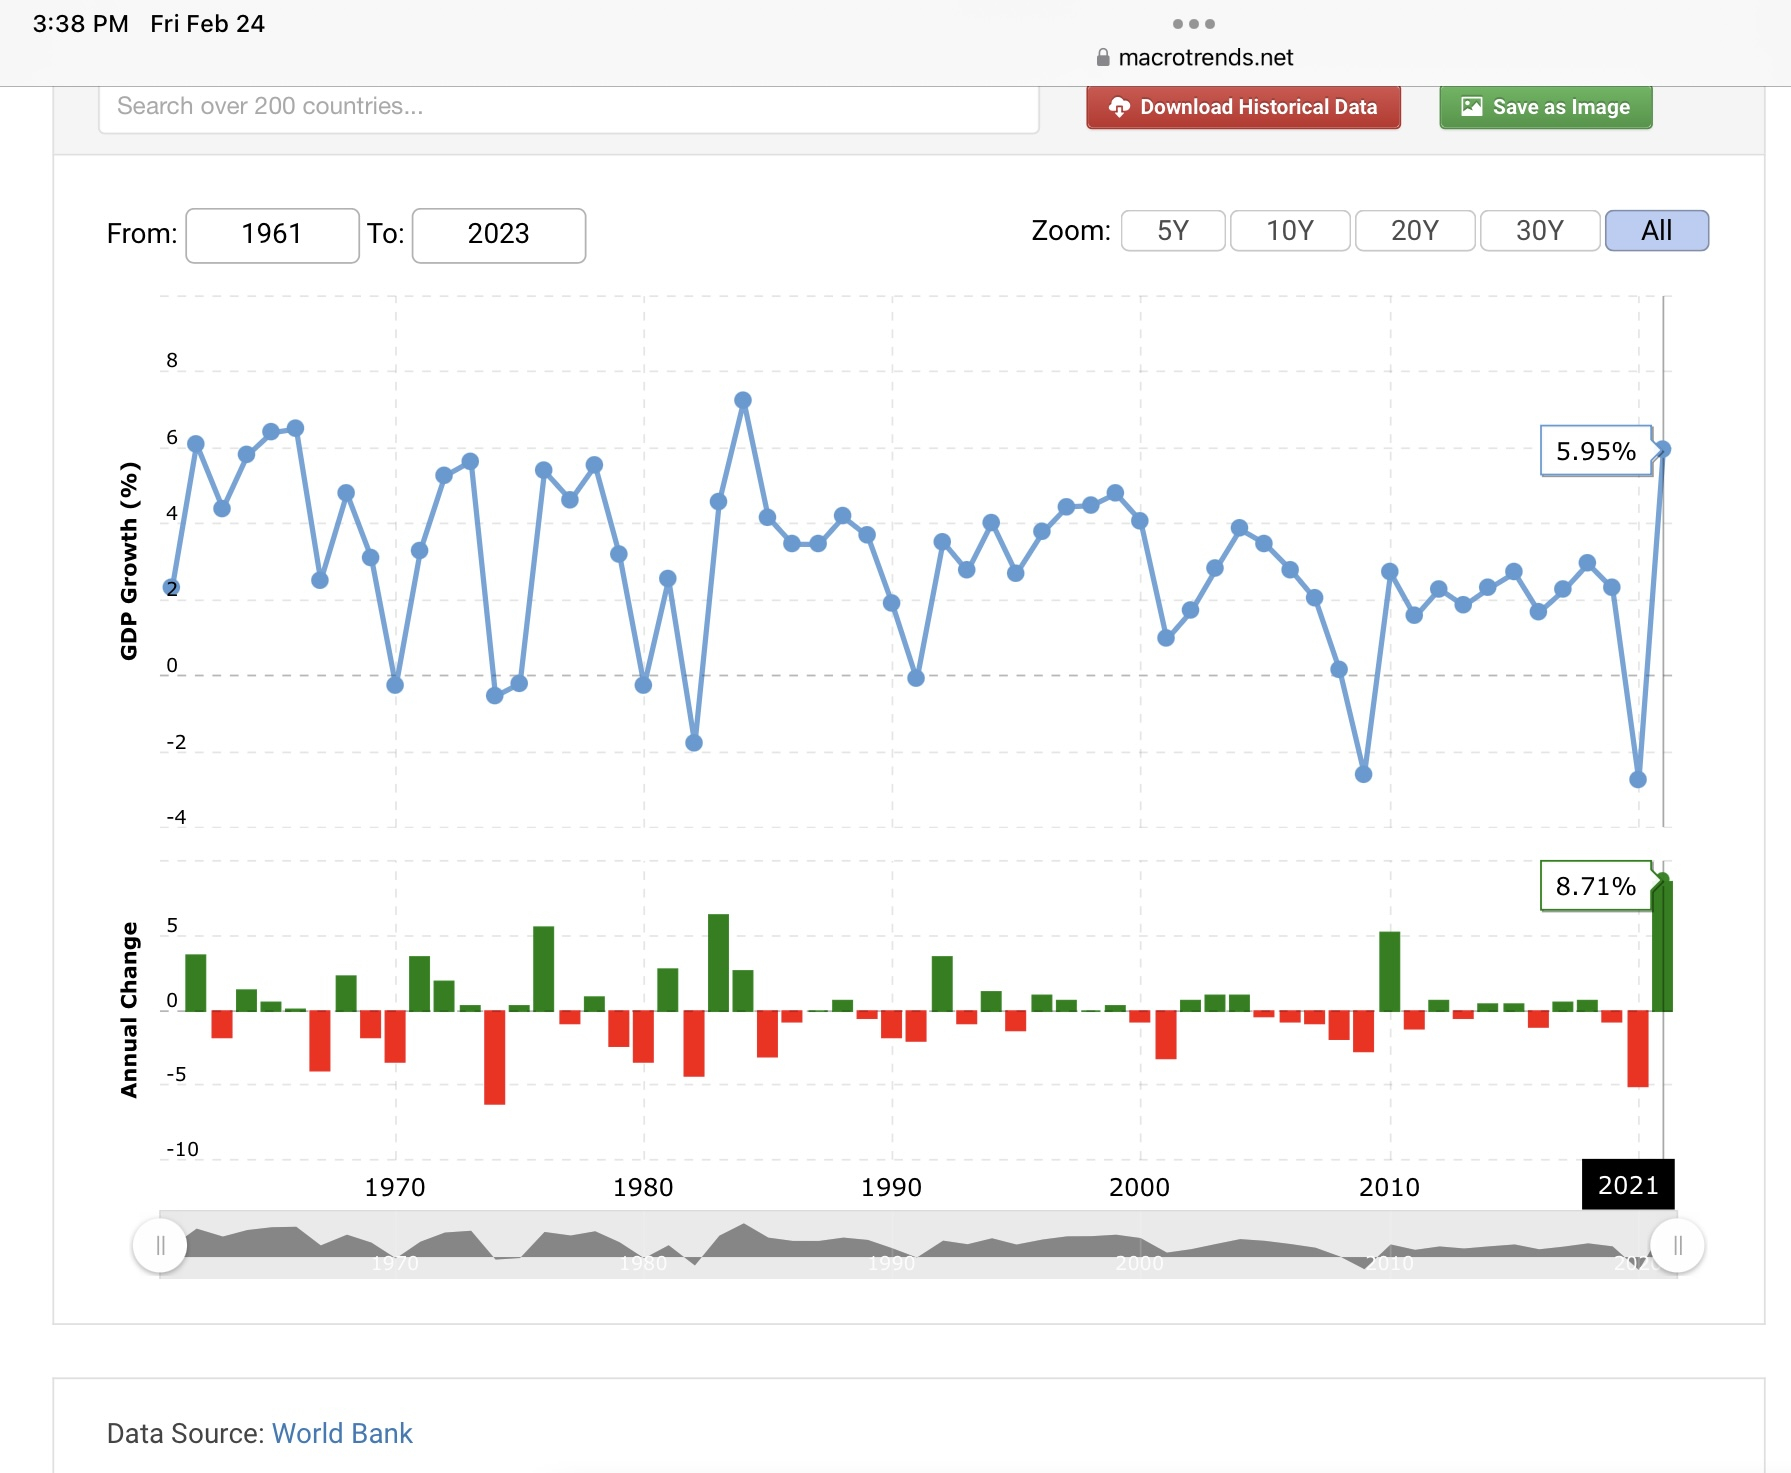Viewport: 1791px width, 1473px height.
Task: Focus the country search box
Action: [568, 107]
